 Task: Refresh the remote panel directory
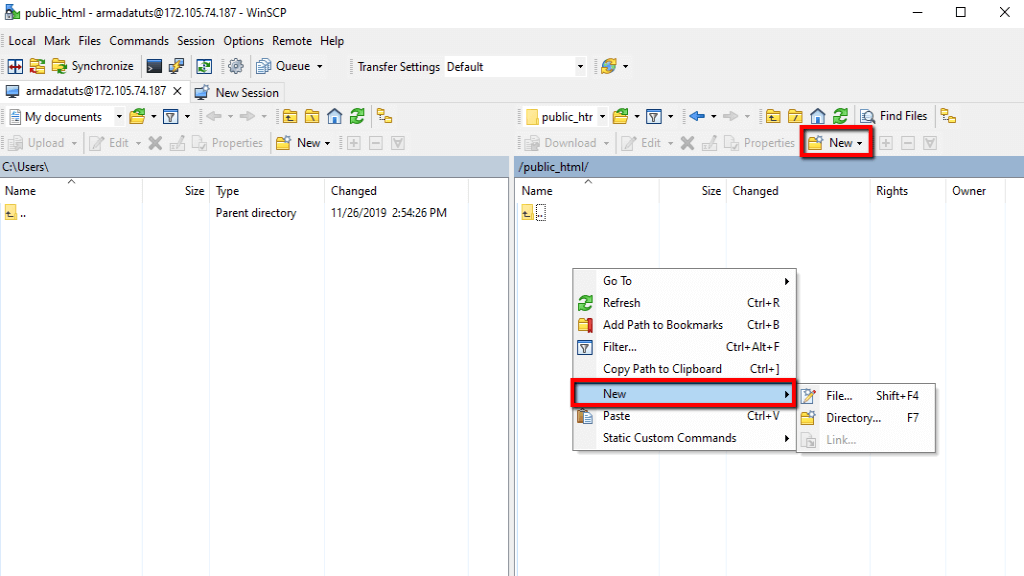840,116
